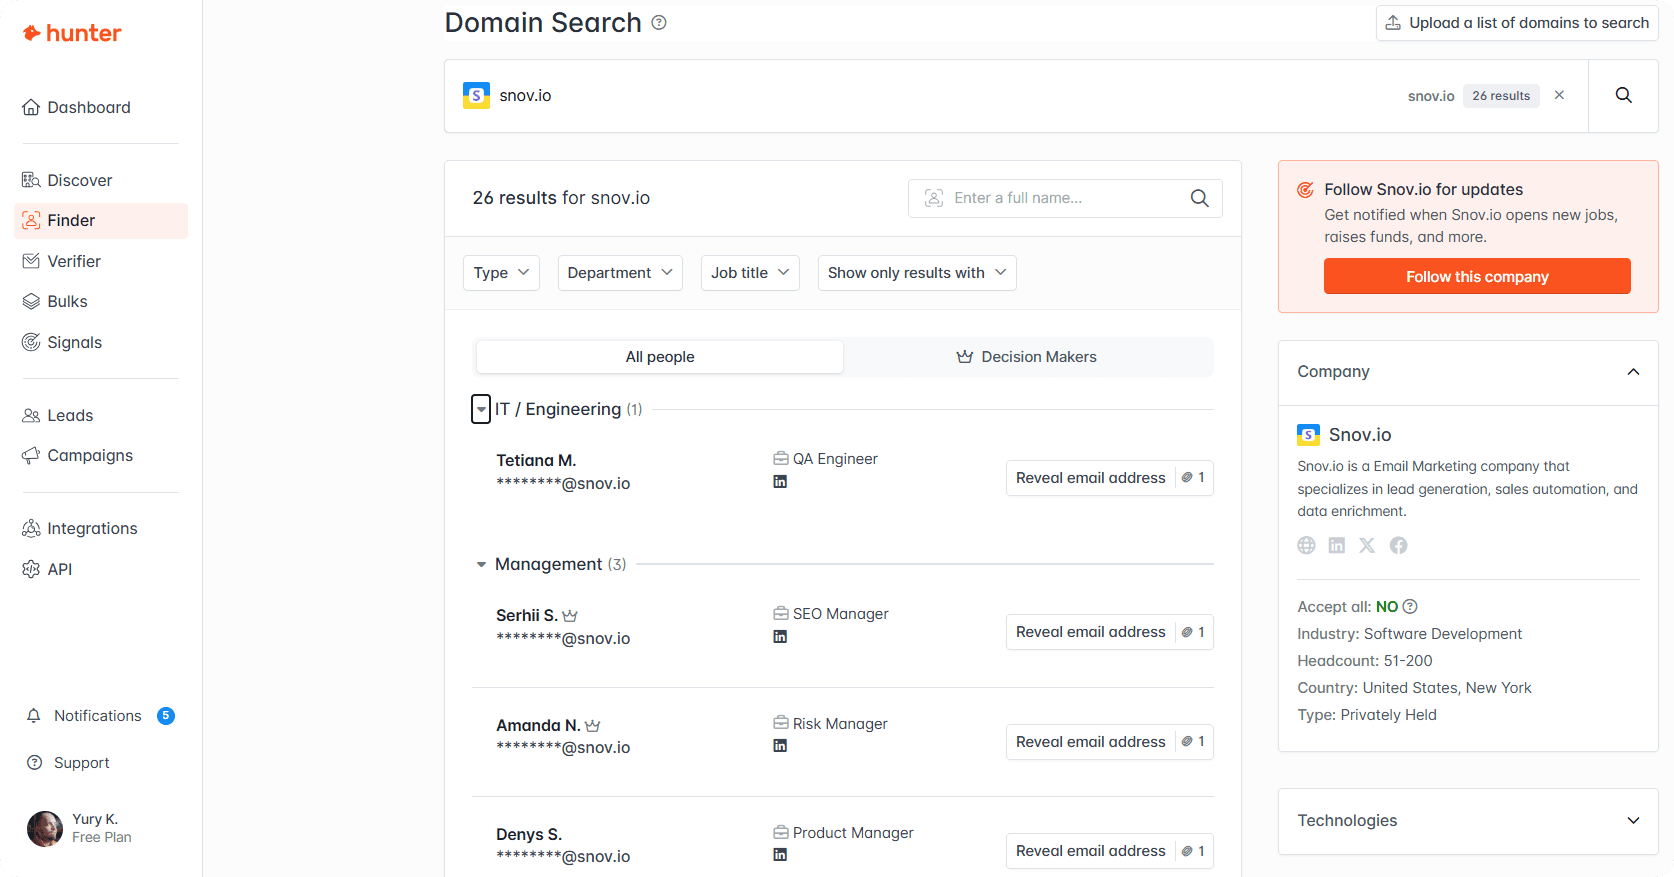This screenshot has width=1674, height=877.
Task: Open Snov.io's Facebook page icon
Action: 1398,545
